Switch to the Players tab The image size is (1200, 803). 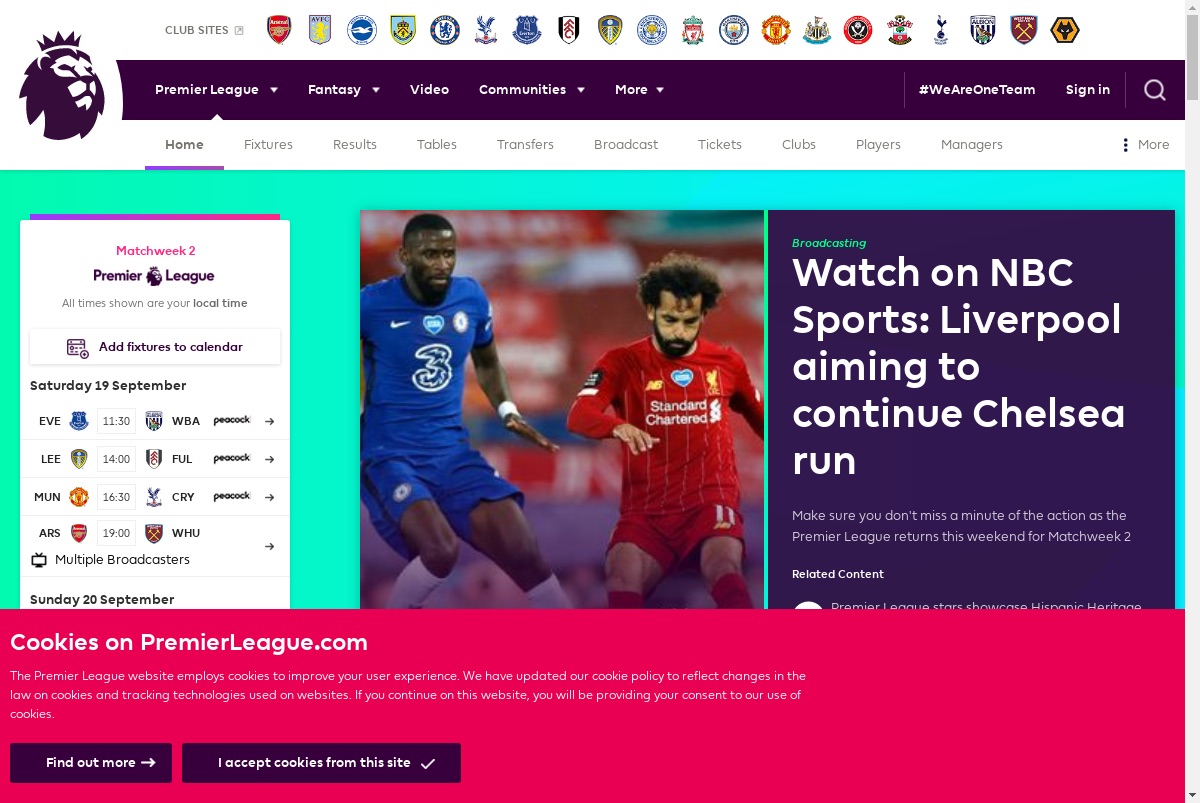pyautogui.click(x=878, y=145)
